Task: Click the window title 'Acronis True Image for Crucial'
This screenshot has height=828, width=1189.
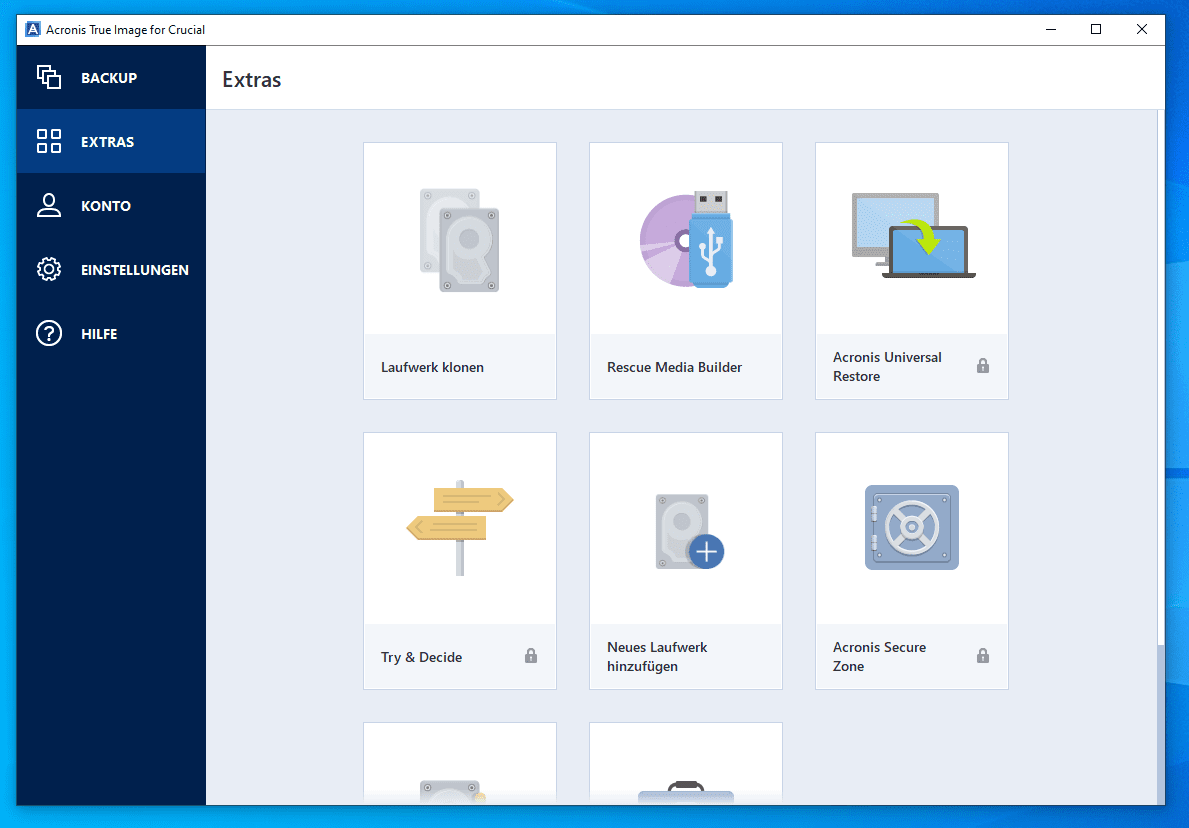Action: [125, 30]
